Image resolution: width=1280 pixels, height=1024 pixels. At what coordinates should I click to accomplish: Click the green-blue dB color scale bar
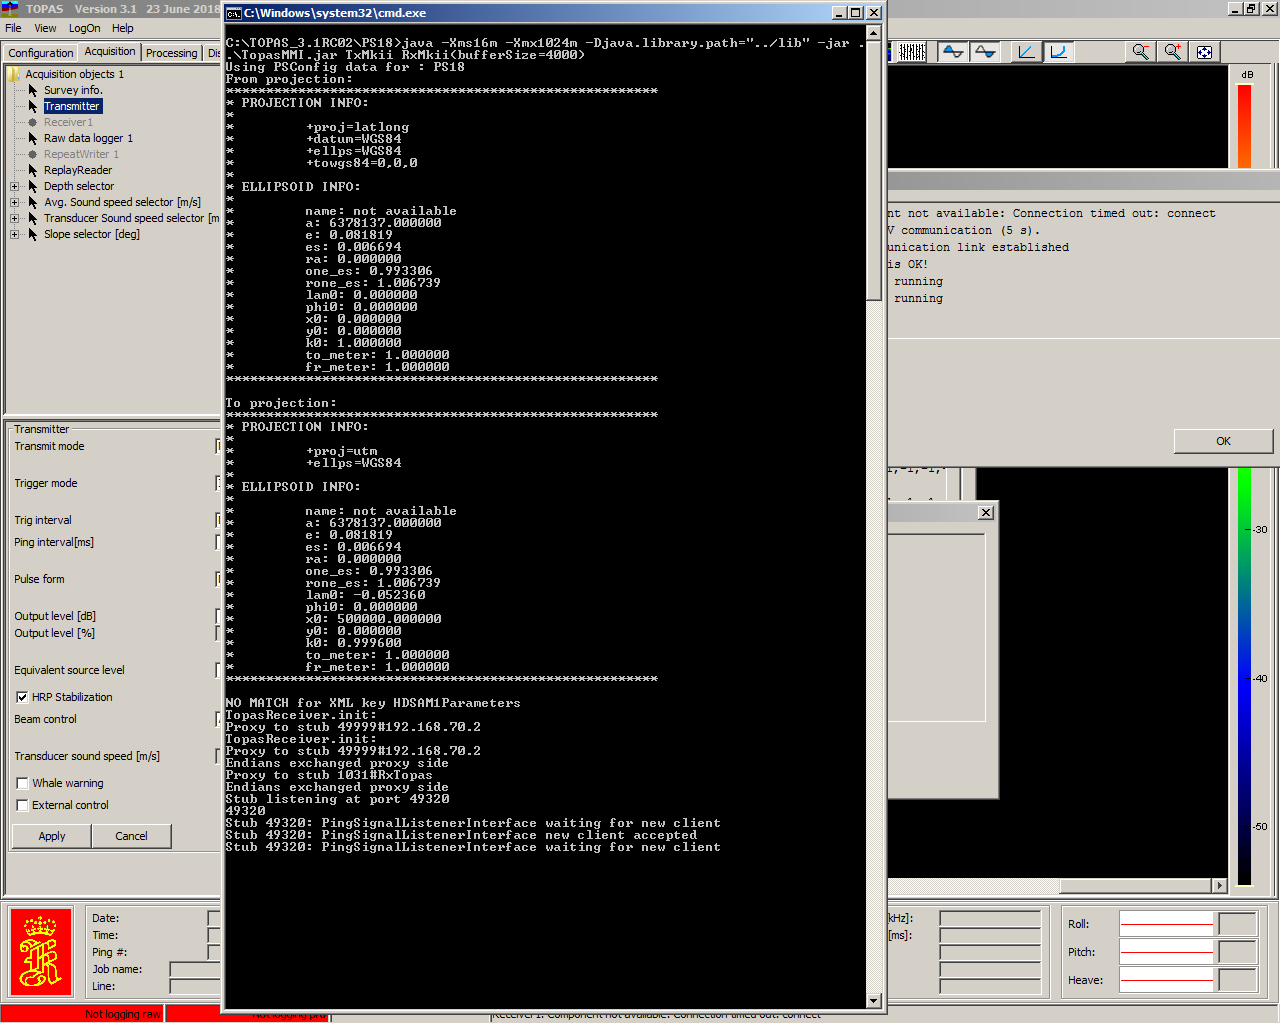(x=1245, y=677)
